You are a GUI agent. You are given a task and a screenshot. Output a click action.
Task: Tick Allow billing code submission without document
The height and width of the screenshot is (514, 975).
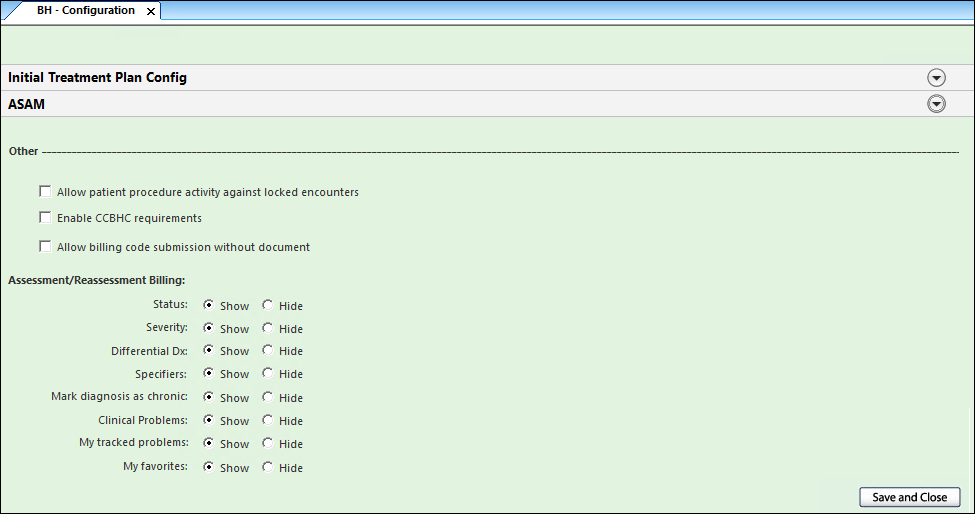[x=45, y=246]
